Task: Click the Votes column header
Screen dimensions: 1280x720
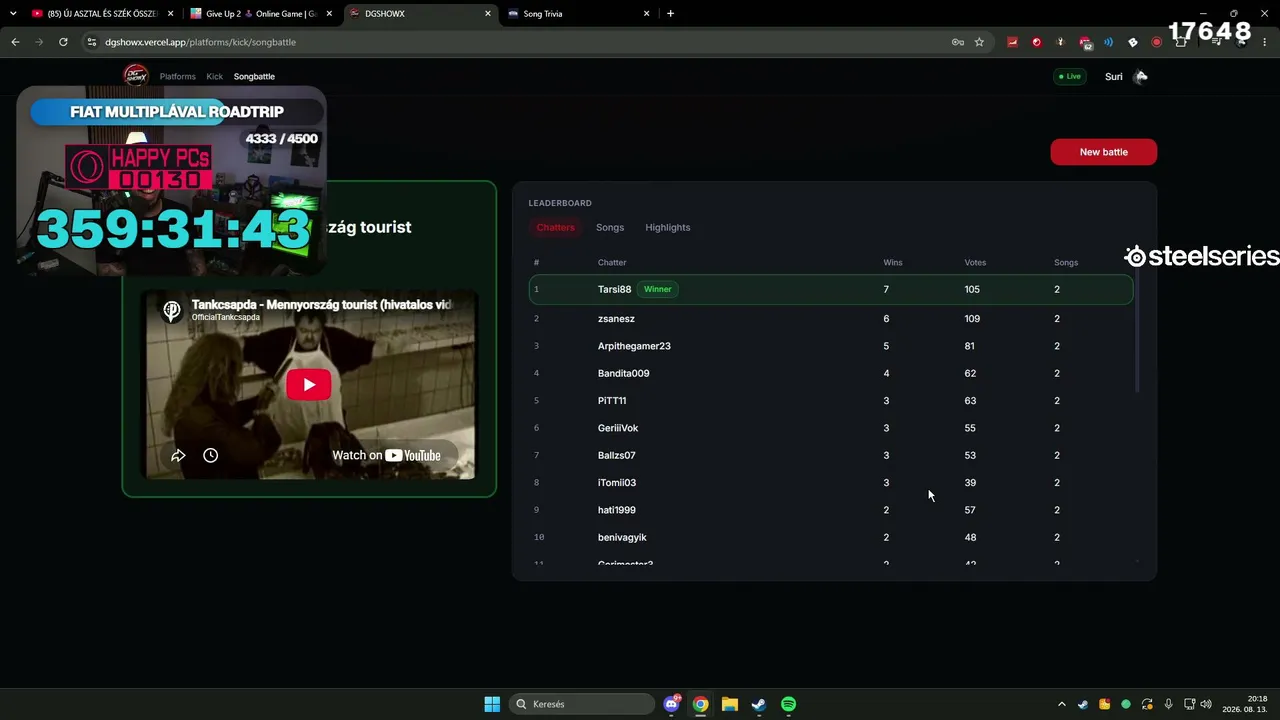Action: (975, 262)
